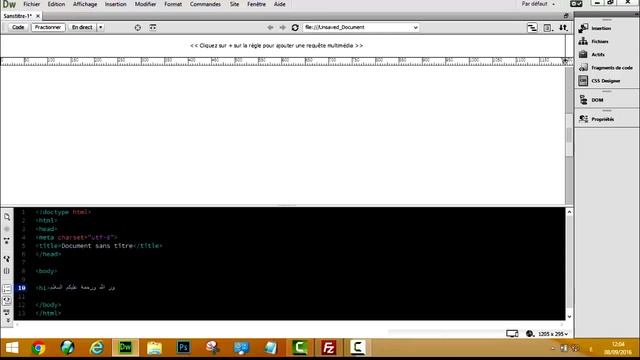Click the live view options icon
Viewport: 640px width, 360px height.
(x=153, y=27)
